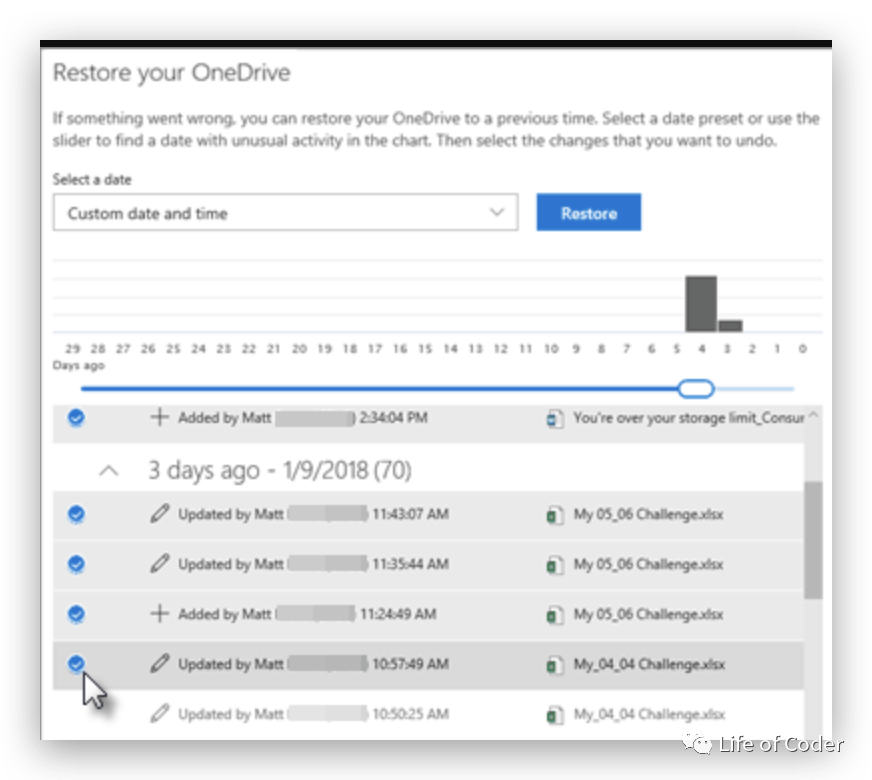
Task: Click Excel icon on 11:43:07 AM row
Action: coord(555,515)
